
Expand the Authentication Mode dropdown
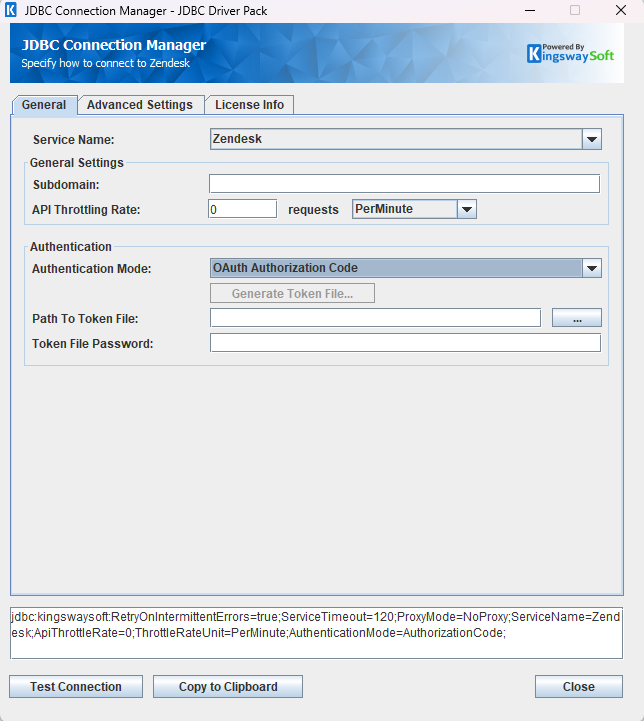click(x=591, y=268)
